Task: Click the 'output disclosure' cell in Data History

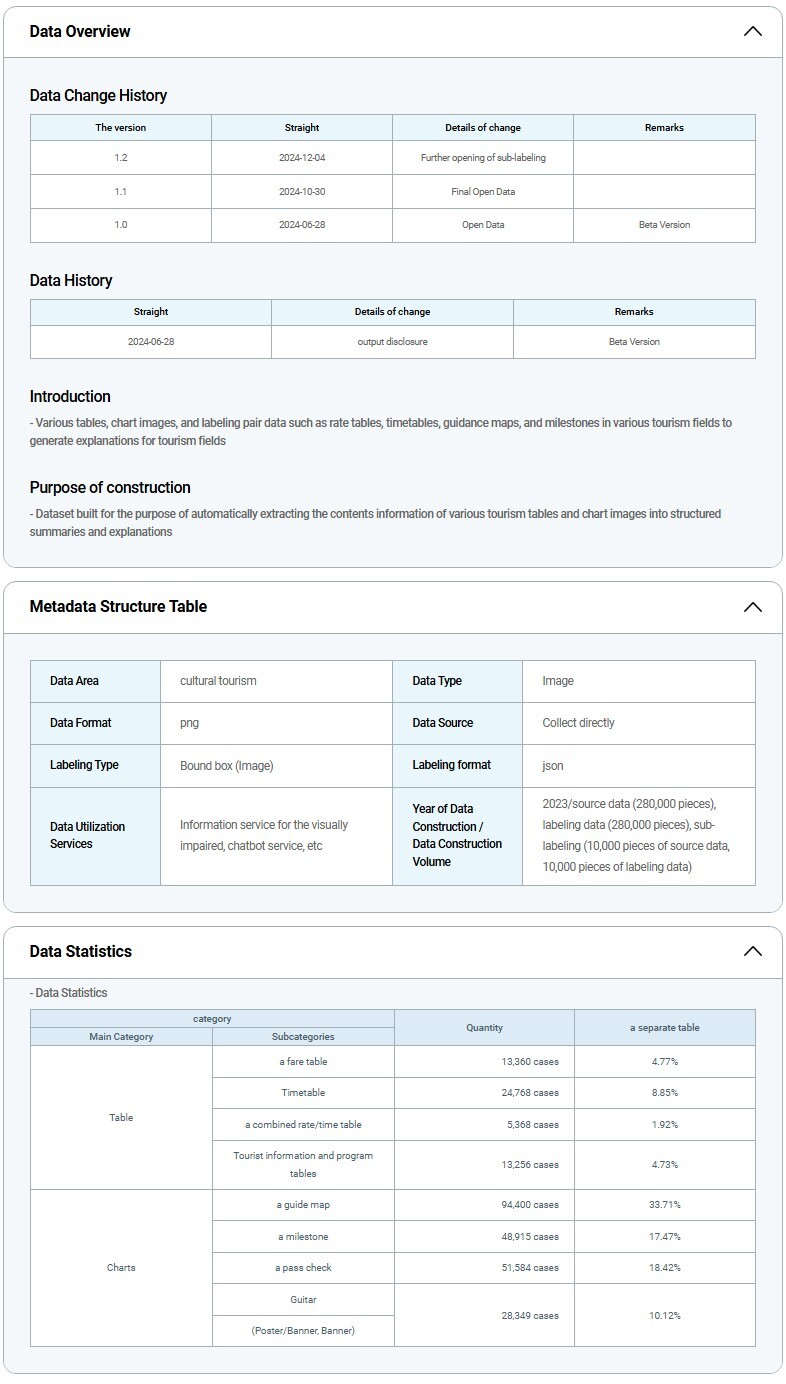Action: pos(392,342)
